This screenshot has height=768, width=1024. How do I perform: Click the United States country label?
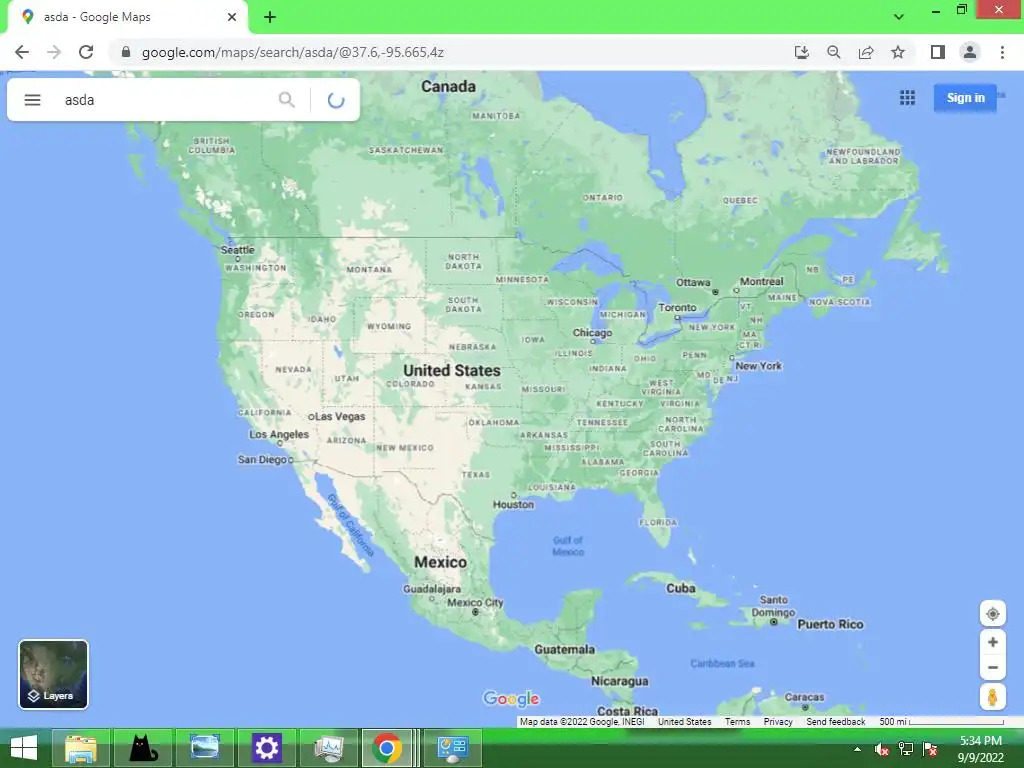pyautogui.click(x=452, y=370)
